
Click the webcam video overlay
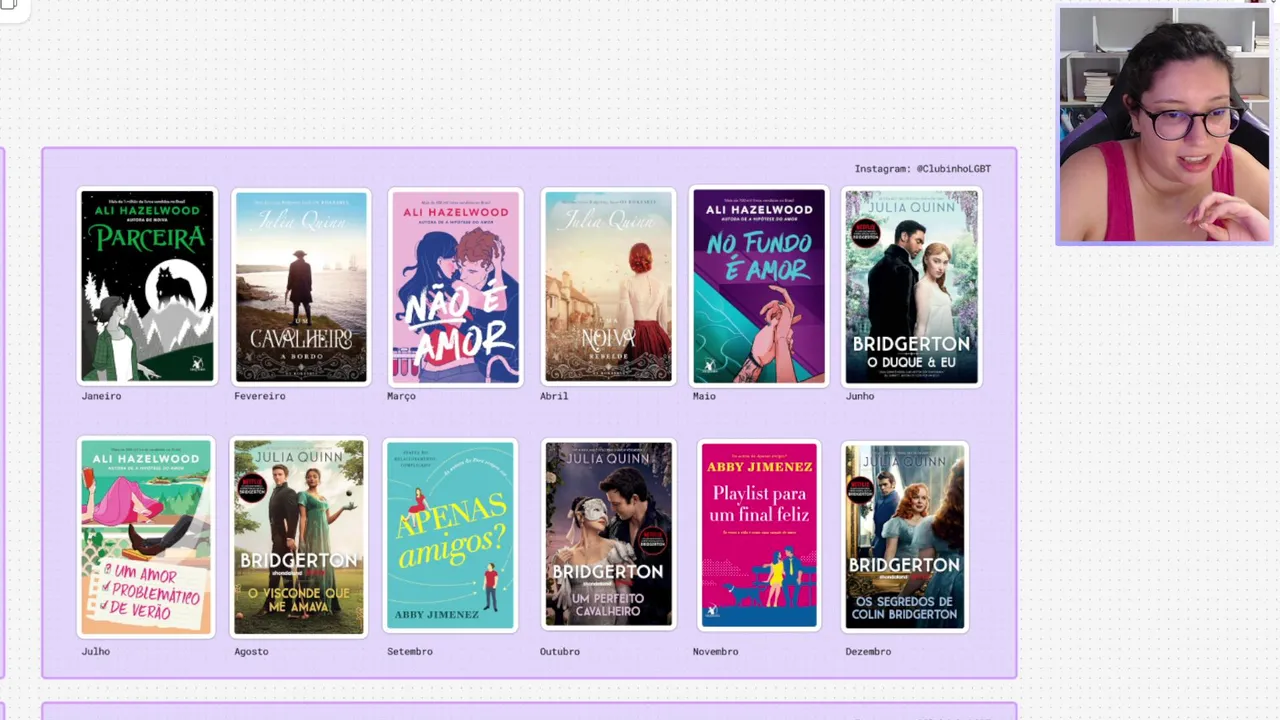(1164, 125)
